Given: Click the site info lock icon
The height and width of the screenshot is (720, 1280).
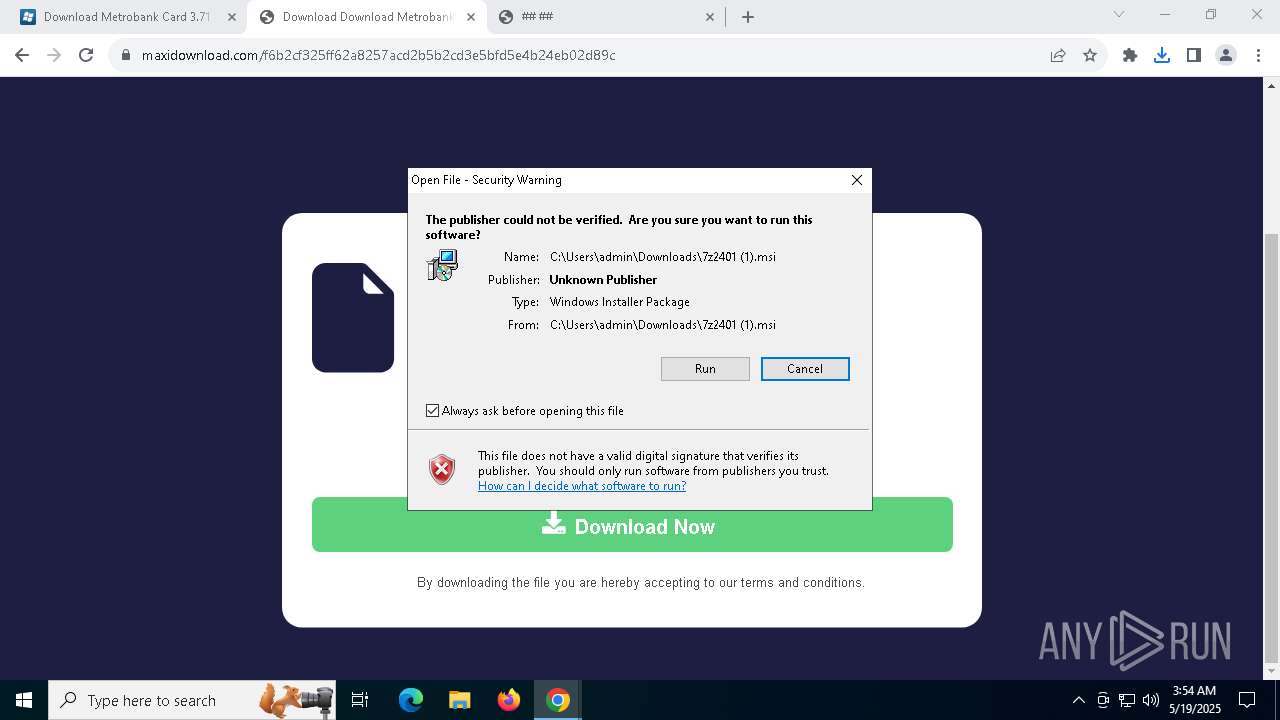Looking at the screenshot, I should tap(126, 55).
